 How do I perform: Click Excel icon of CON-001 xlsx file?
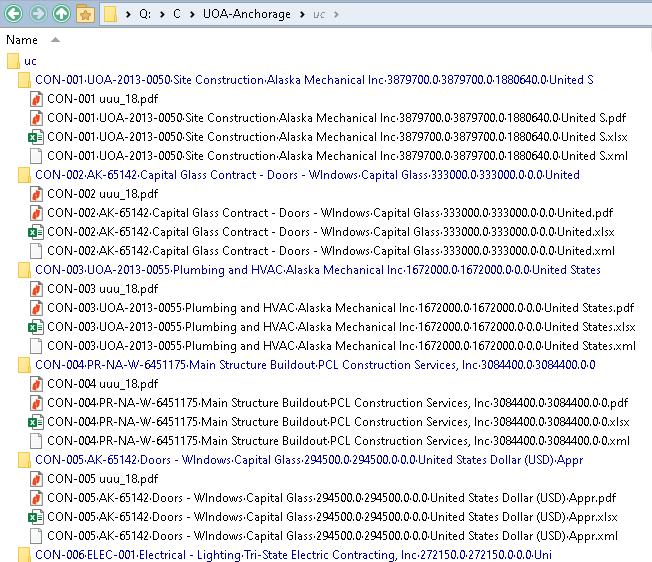[36, 137]
